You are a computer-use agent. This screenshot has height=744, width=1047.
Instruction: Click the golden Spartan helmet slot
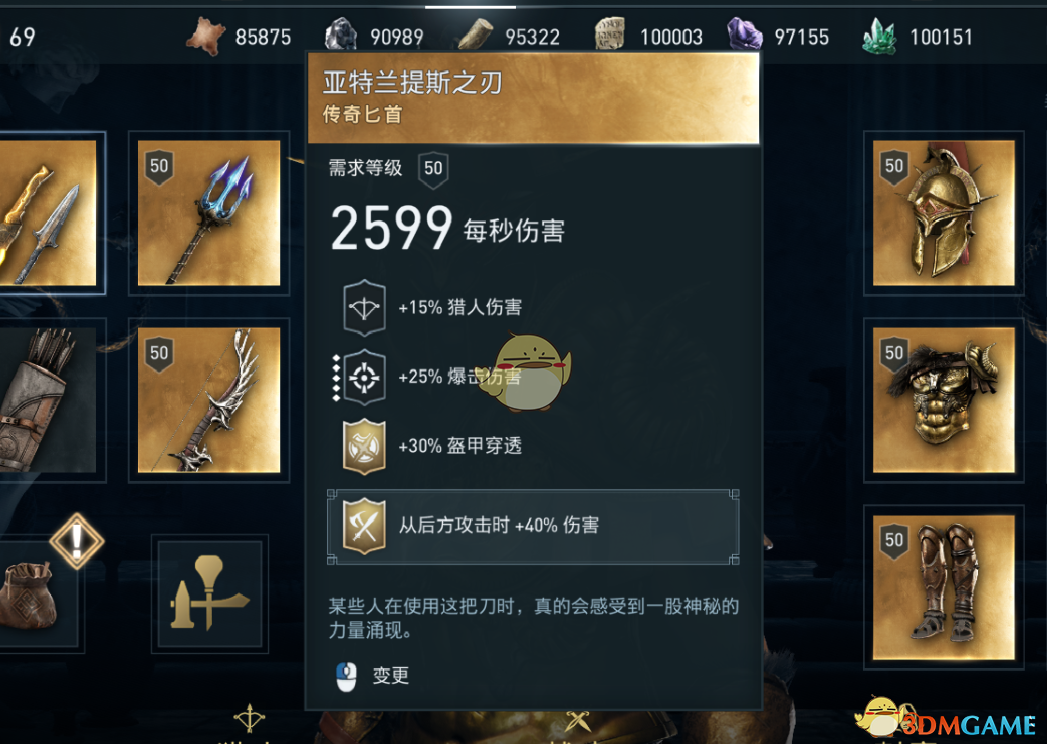(944, 213)
